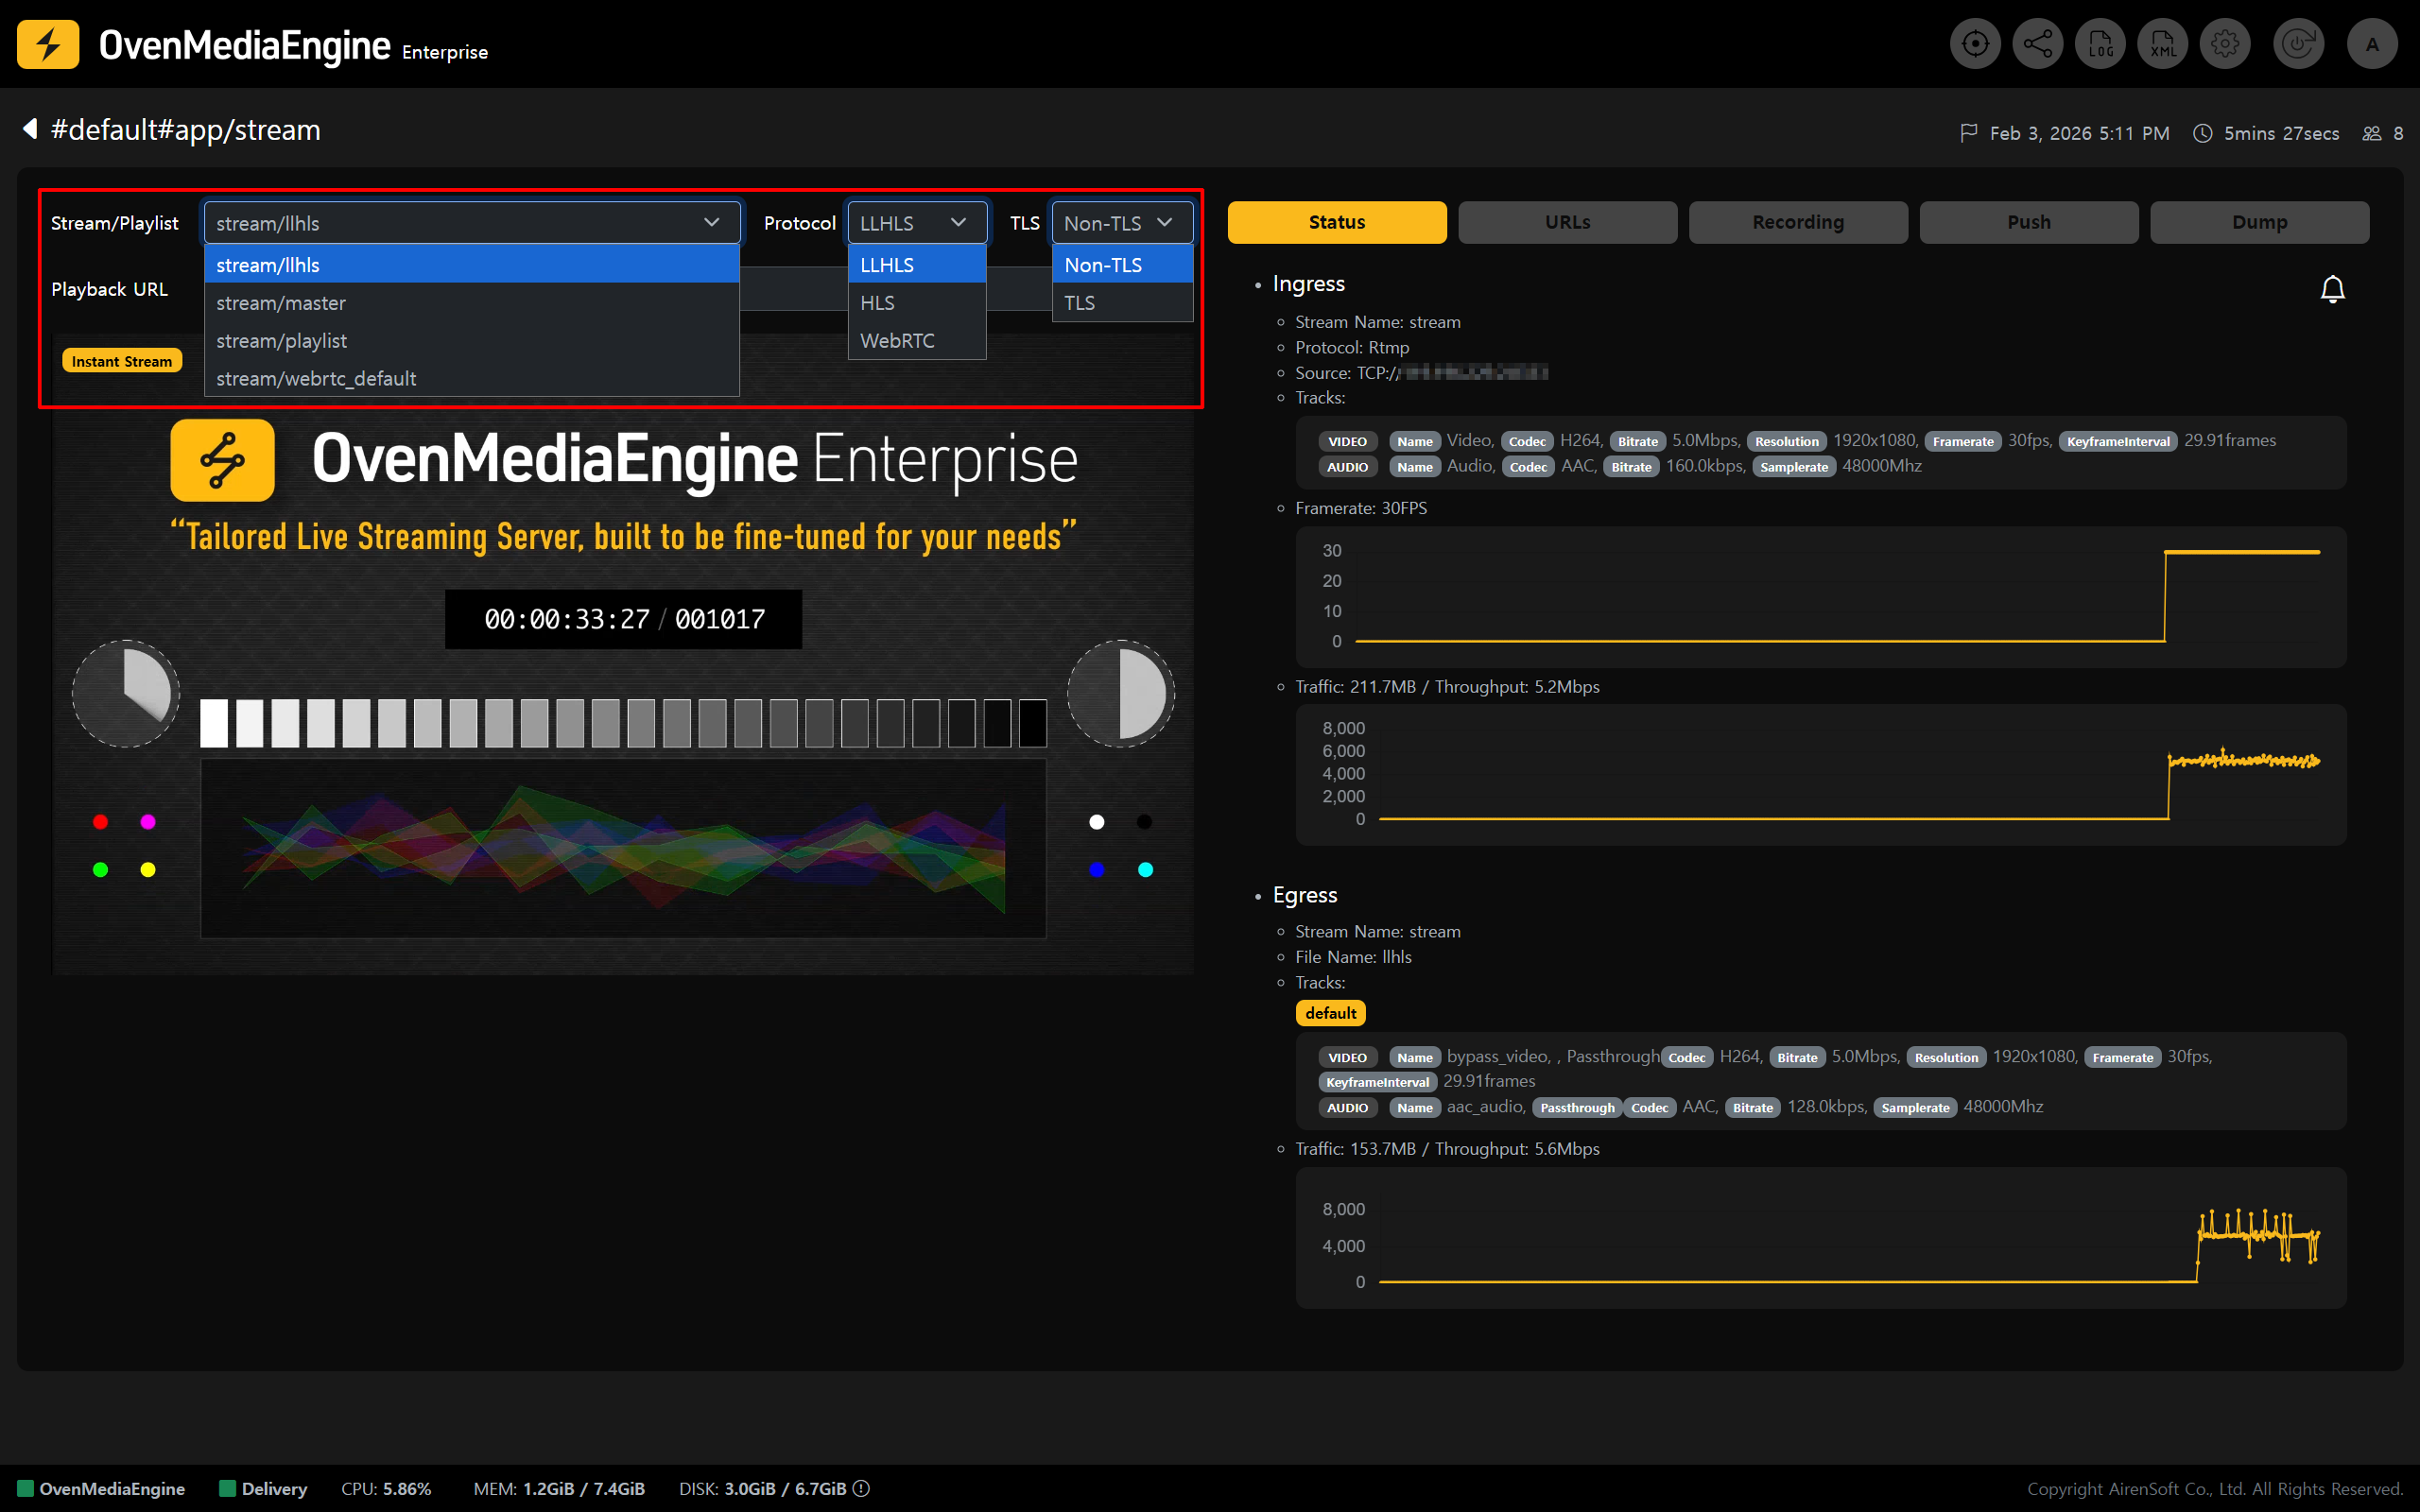This screenshot has width=2420, height=1512.
Task: Open the TLS dropdown
Action: pyautogui.click(x=1121, y=222)
